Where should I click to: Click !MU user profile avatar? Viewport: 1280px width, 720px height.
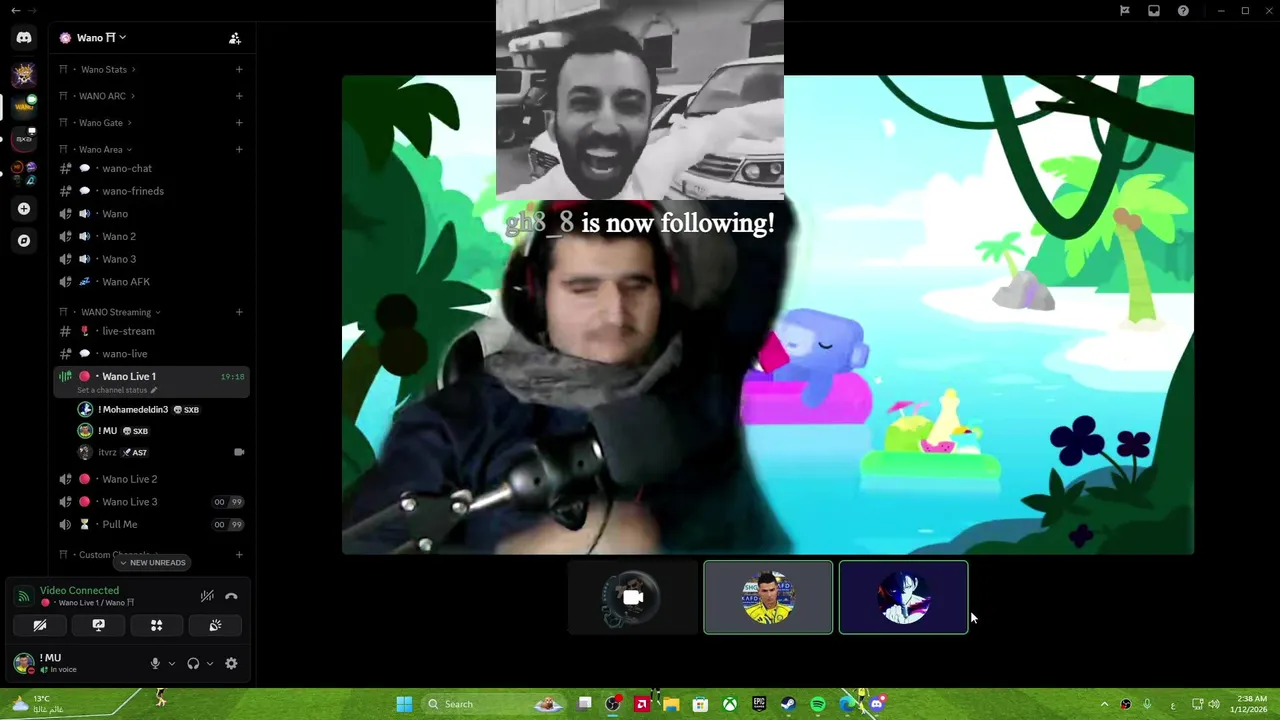(x=23, y=662)
